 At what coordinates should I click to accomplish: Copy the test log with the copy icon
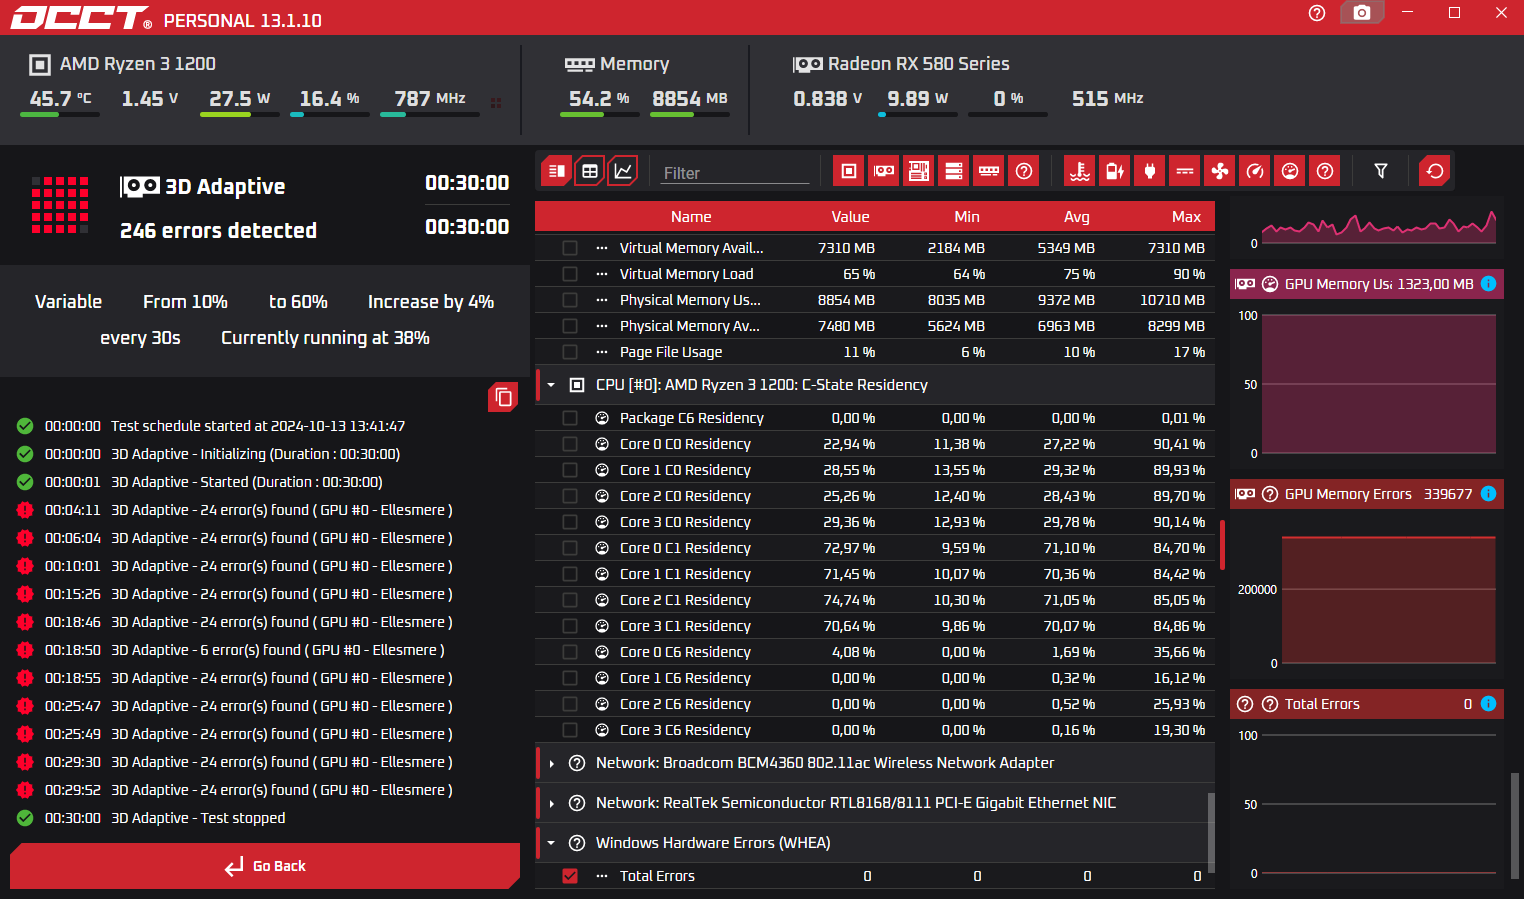[x=503, y=397]
